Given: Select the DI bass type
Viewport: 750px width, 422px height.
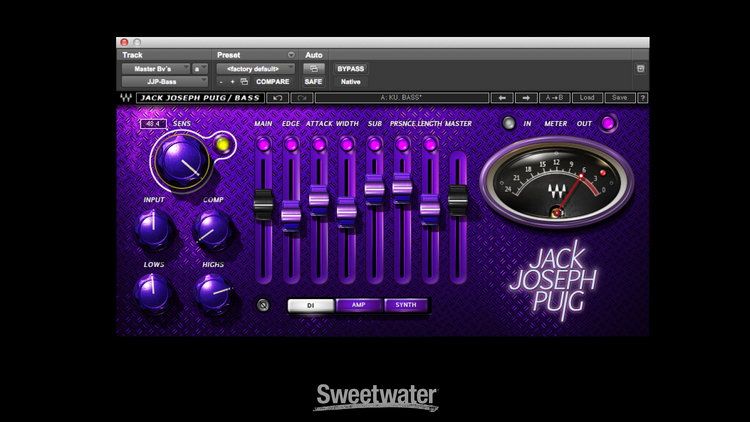Looking at the screenshot, I should click(311, 305).
